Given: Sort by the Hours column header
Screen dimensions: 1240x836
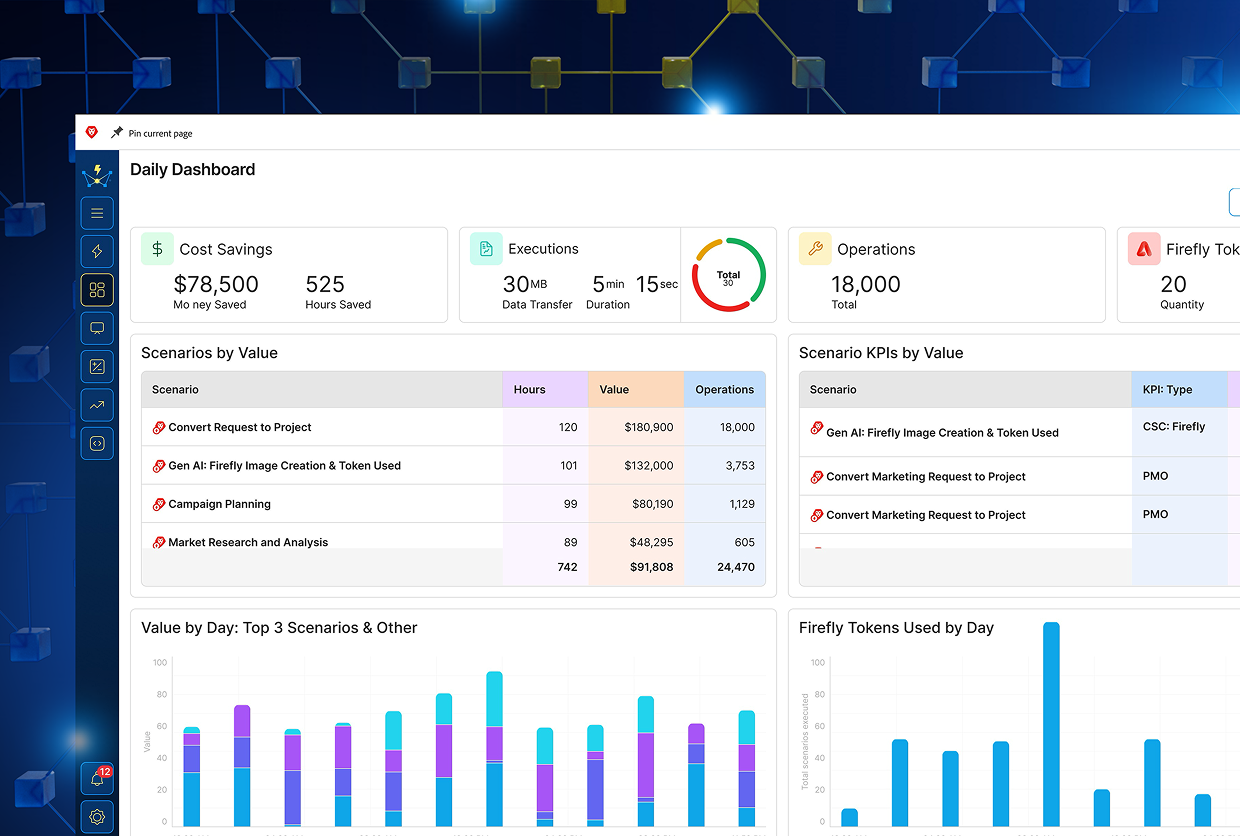Looking at the screenshot, I should (x=529, y=390).
